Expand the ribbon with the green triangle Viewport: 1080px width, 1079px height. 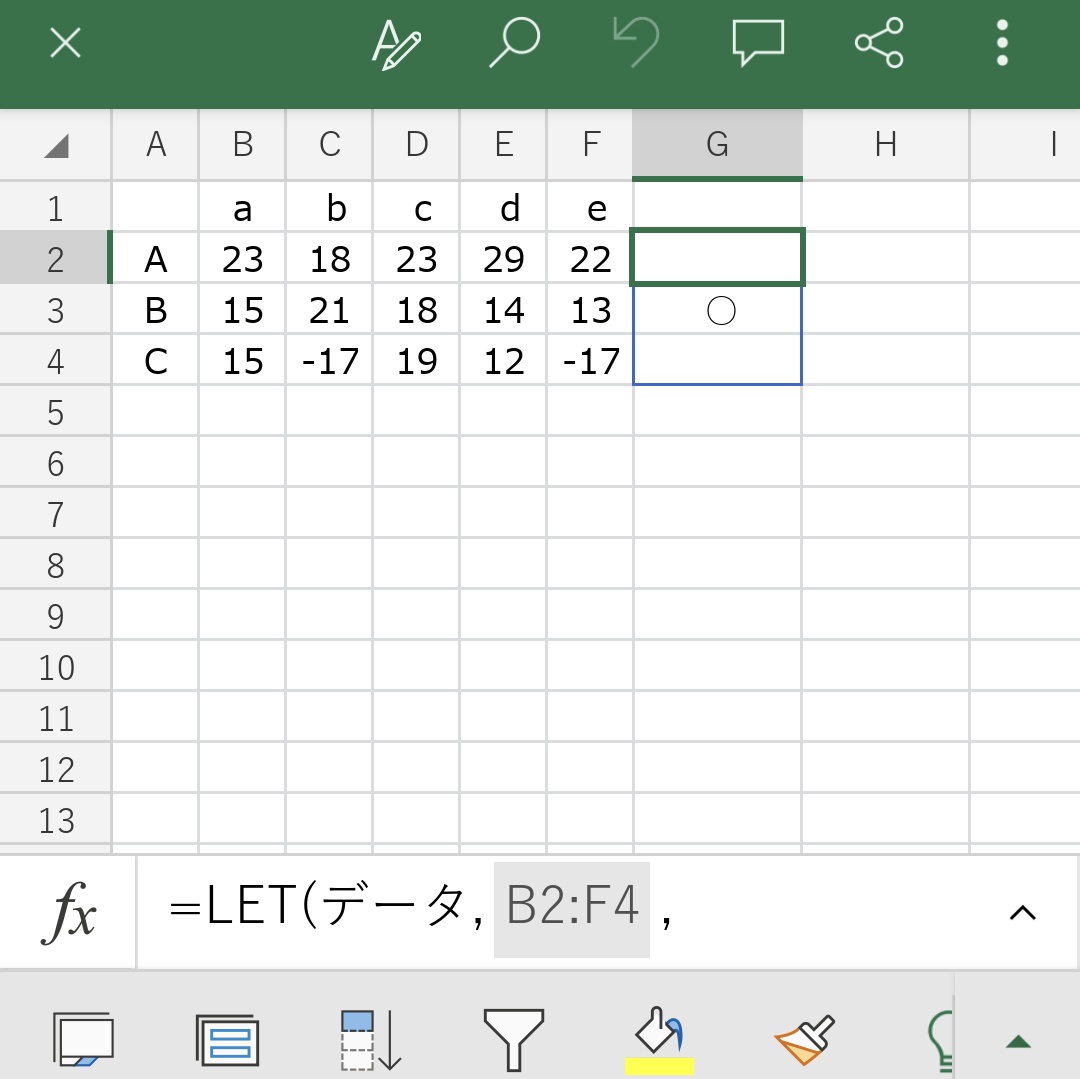1018,1041
